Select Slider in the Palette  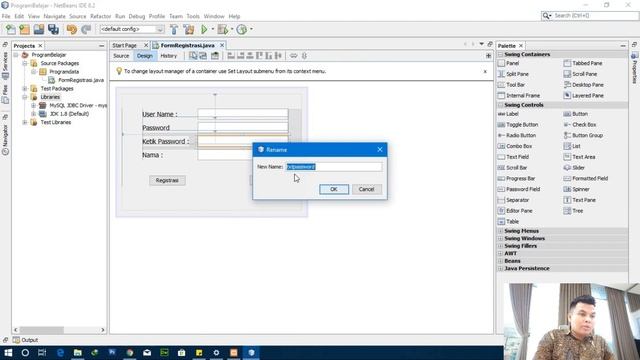[x=574, y=168]
